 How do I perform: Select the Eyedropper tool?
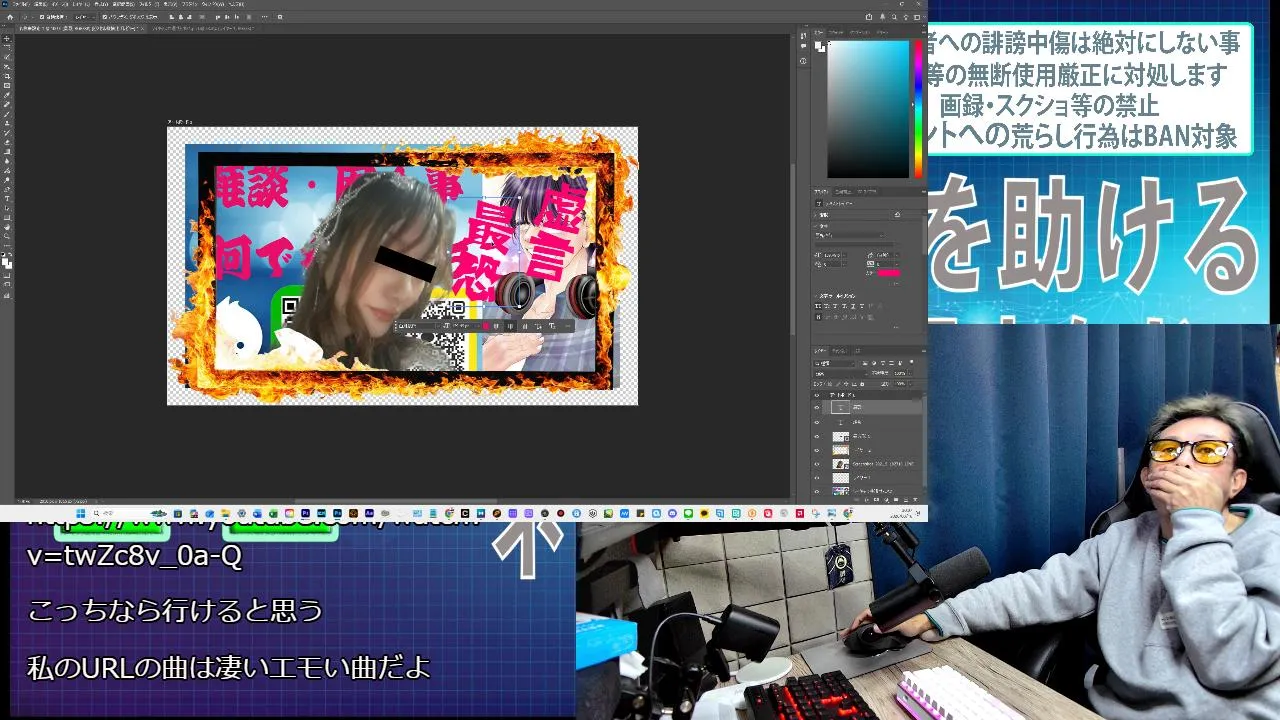coord(7,95)
